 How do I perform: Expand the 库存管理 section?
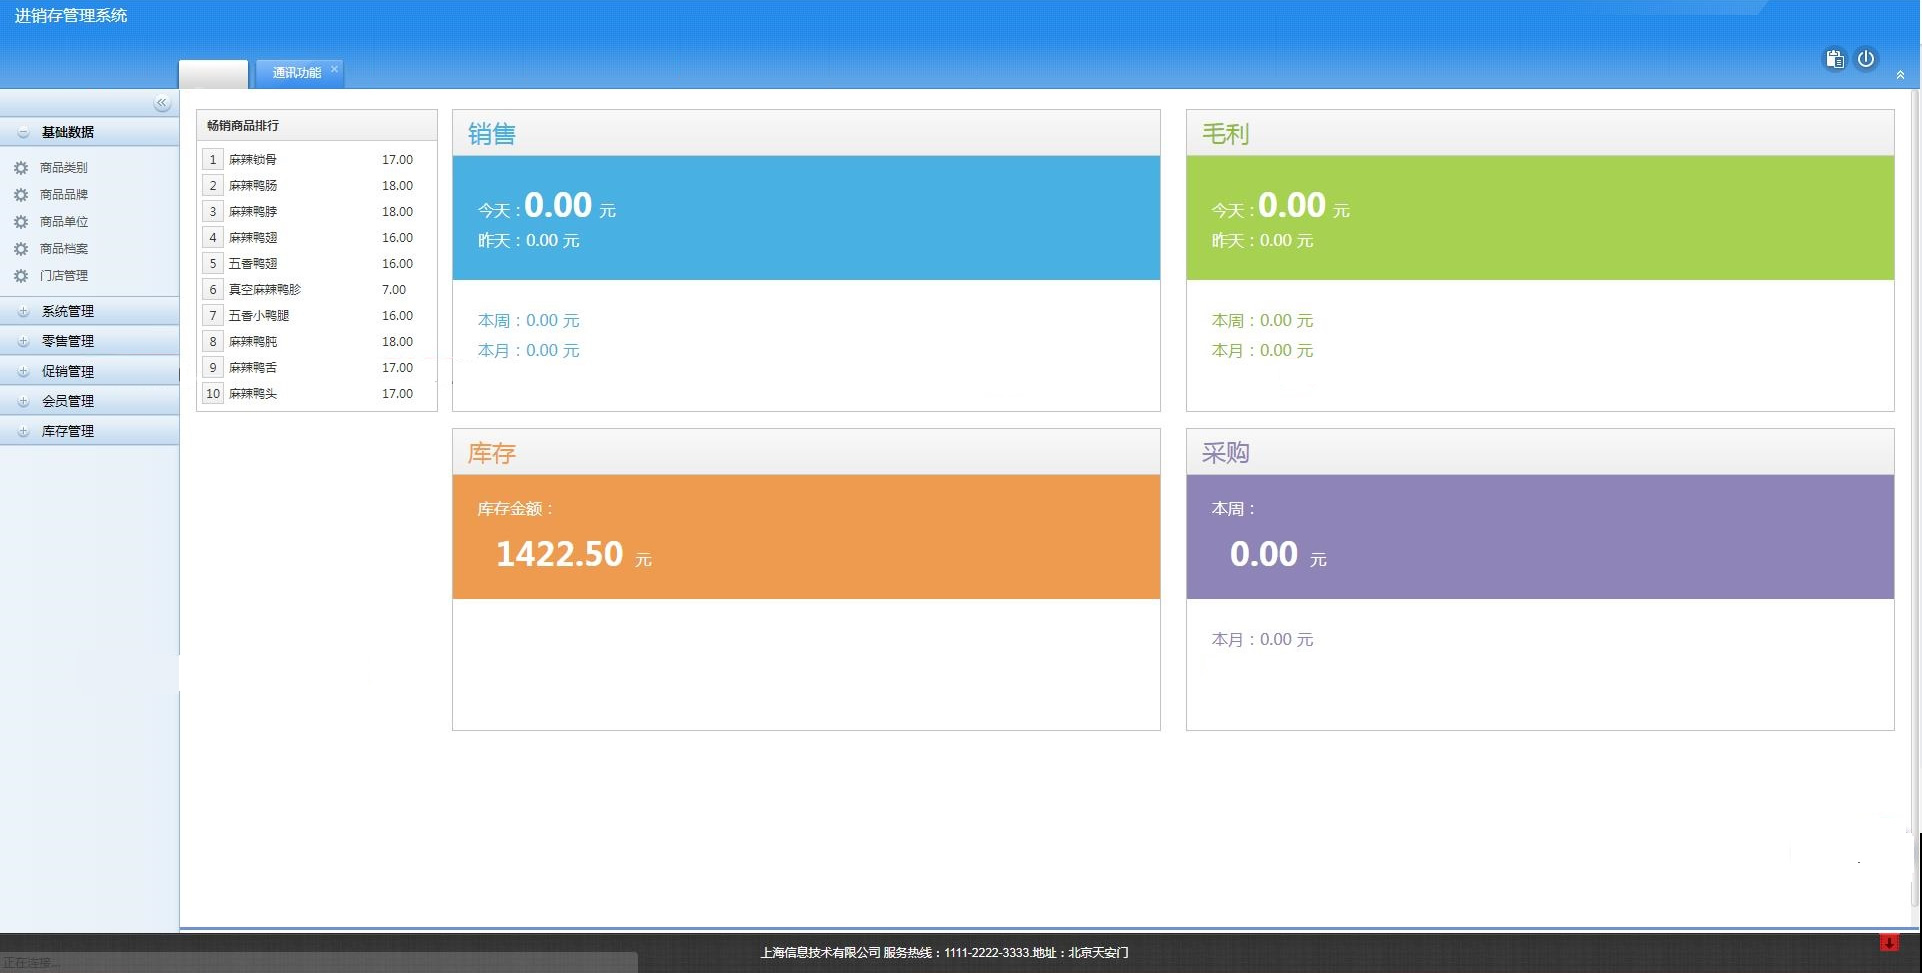coord(23,432)
